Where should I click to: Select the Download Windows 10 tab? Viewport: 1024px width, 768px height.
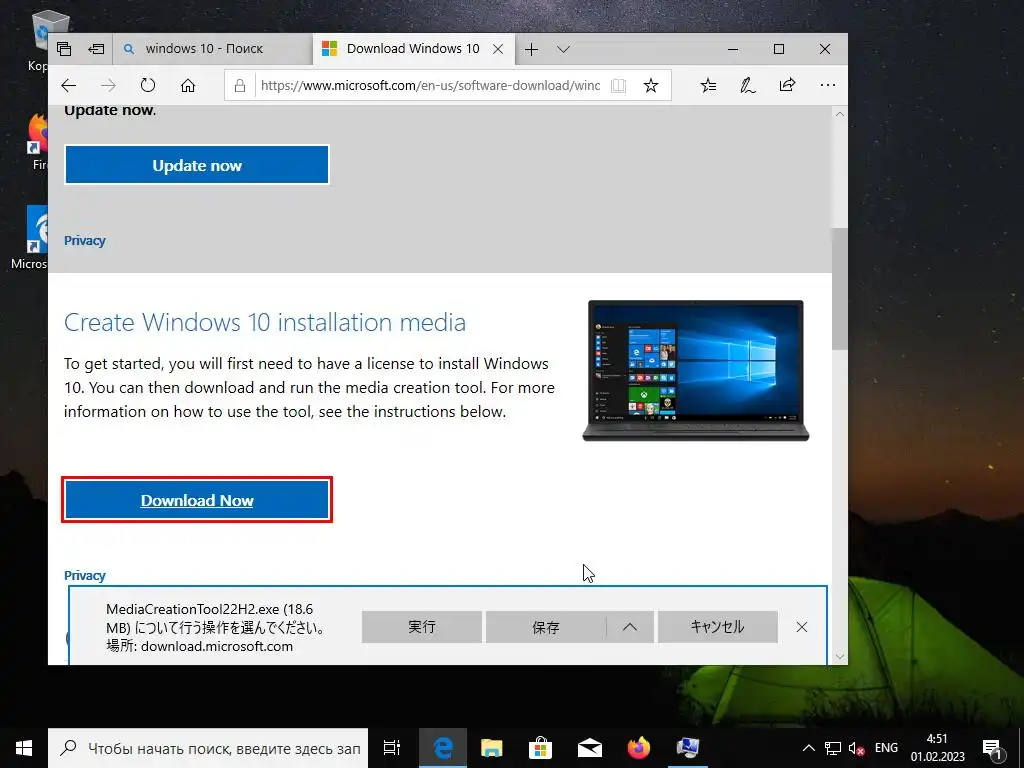pos(413,49)
